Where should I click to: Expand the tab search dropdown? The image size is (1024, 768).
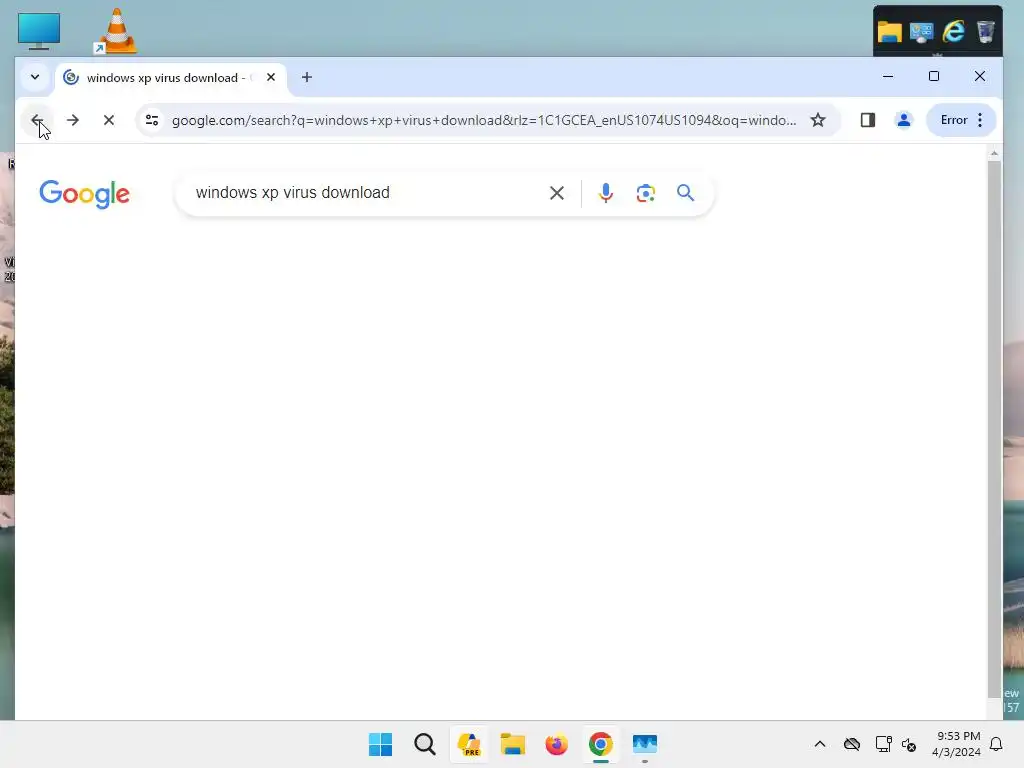tap(35, 77)
